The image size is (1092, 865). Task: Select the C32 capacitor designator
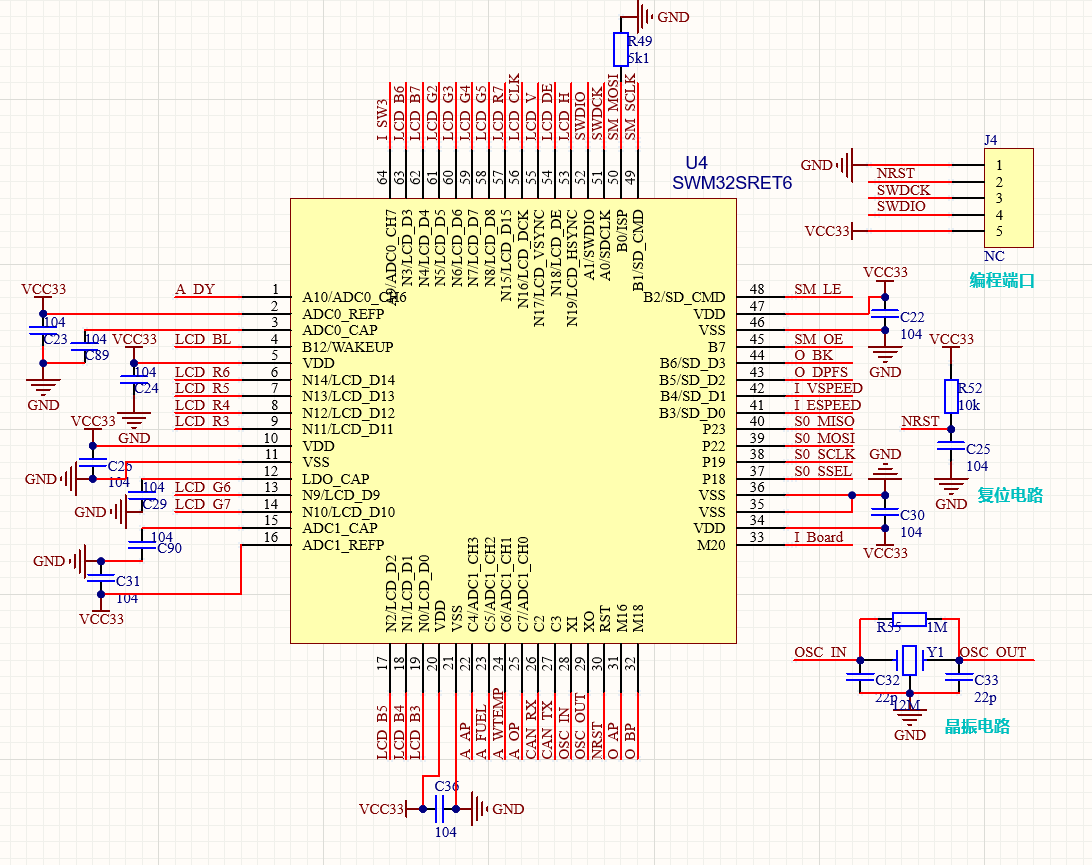887,680
